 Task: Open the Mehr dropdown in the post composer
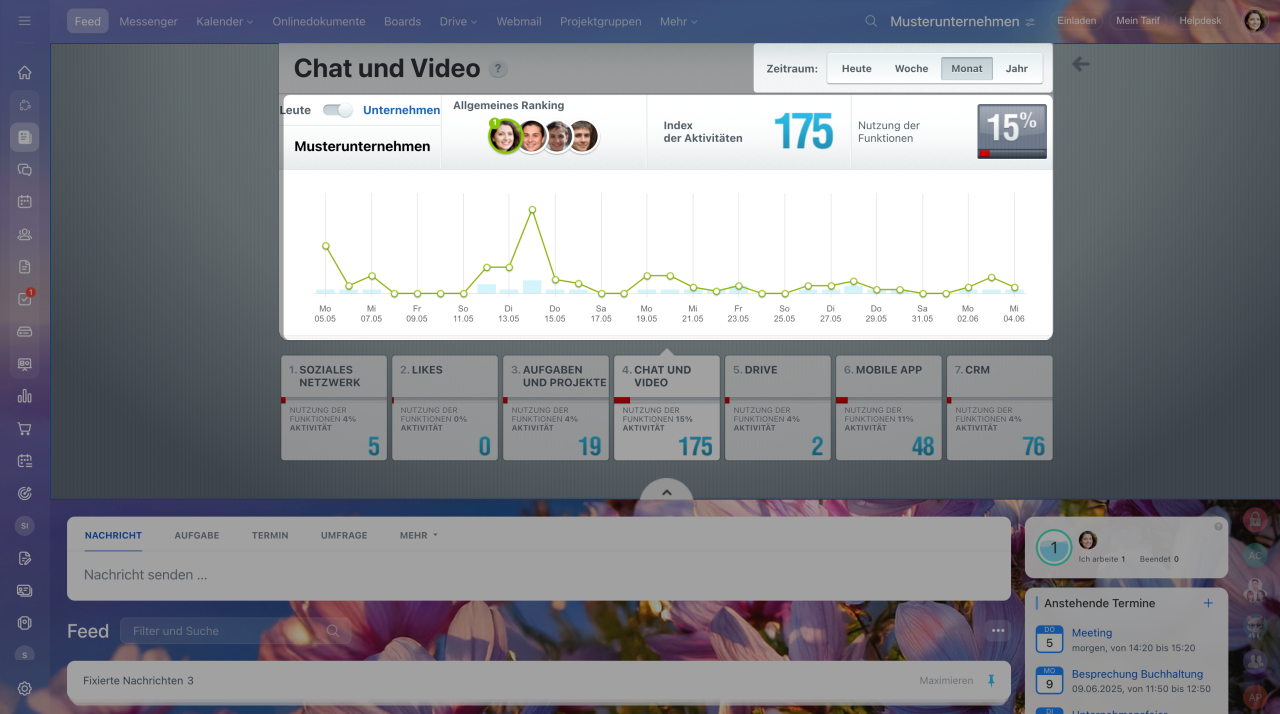pos(419,535)
